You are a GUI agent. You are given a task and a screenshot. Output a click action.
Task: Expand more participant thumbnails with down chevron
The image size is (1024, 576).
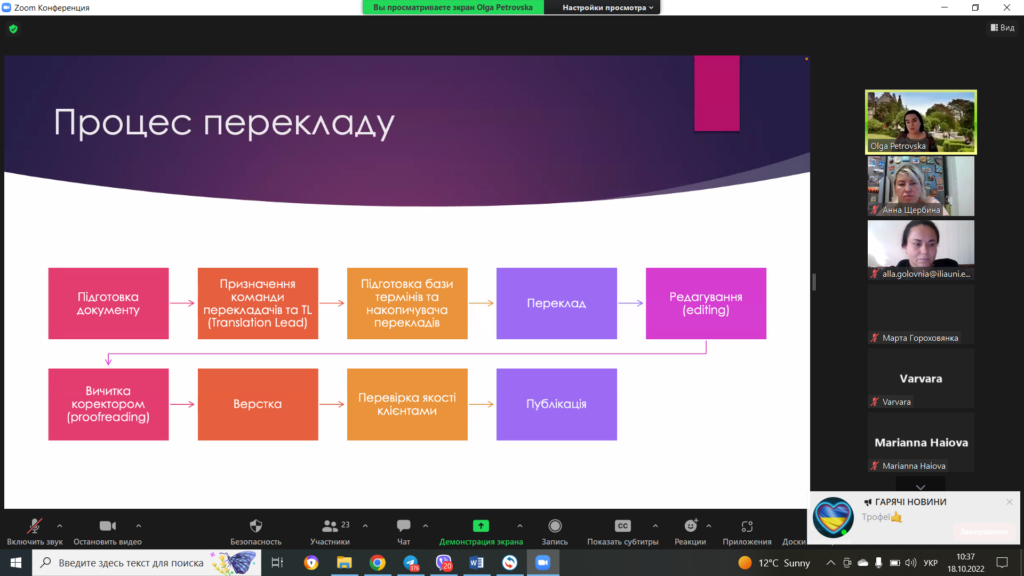coord(920,484)
